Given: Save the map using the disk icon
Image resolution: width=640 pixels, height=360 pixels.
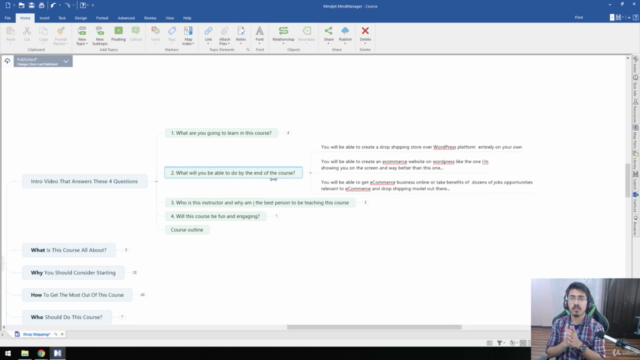Looking at the screenshot, I should point(31,5).
